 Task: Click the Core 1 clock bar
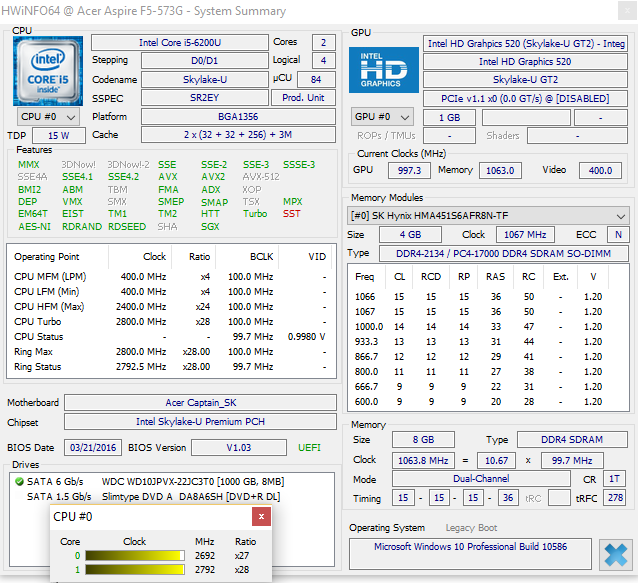pos(135,570)
